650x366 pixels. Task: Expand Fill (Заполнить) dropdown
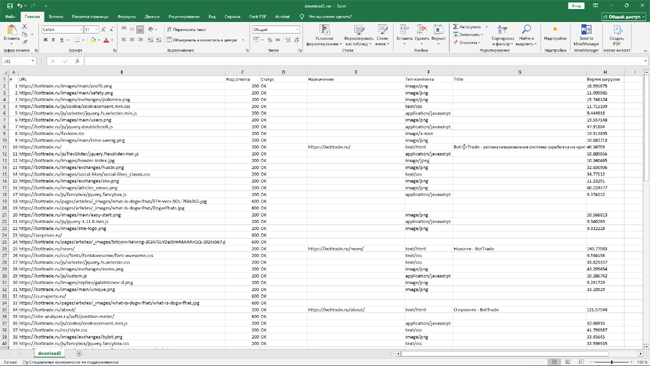tap(482, 35)
